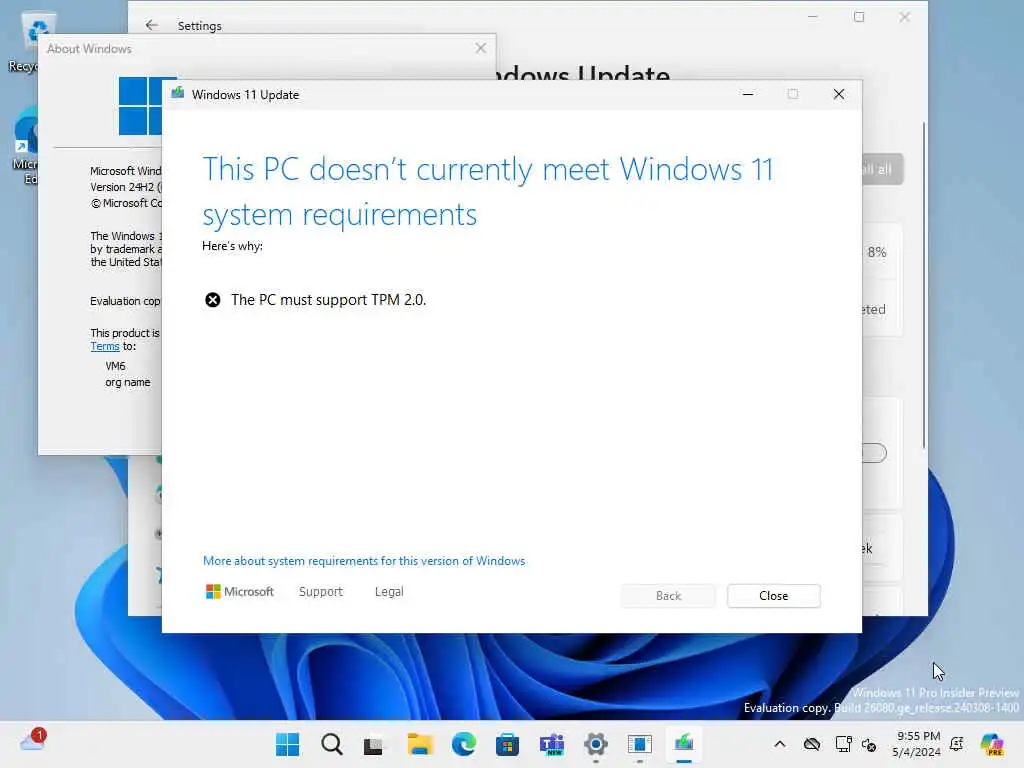Screen dimensions: 1024x768
Task: Open Task View from taskbar
Action: point(374,744)
